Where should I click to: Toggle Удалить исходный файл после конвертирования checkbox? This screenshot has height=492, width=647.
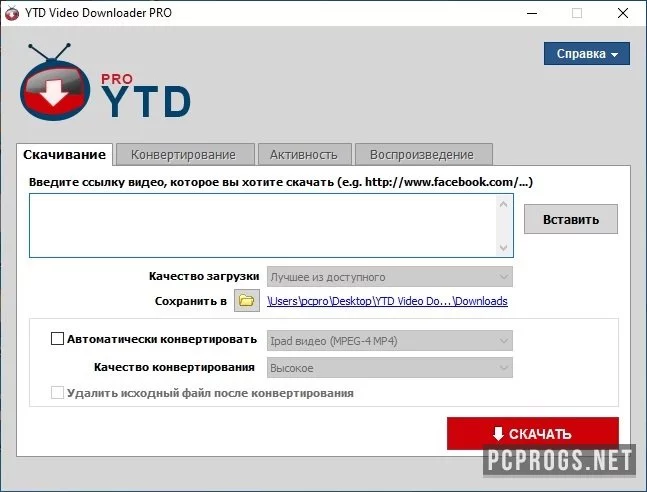[57, 393]
